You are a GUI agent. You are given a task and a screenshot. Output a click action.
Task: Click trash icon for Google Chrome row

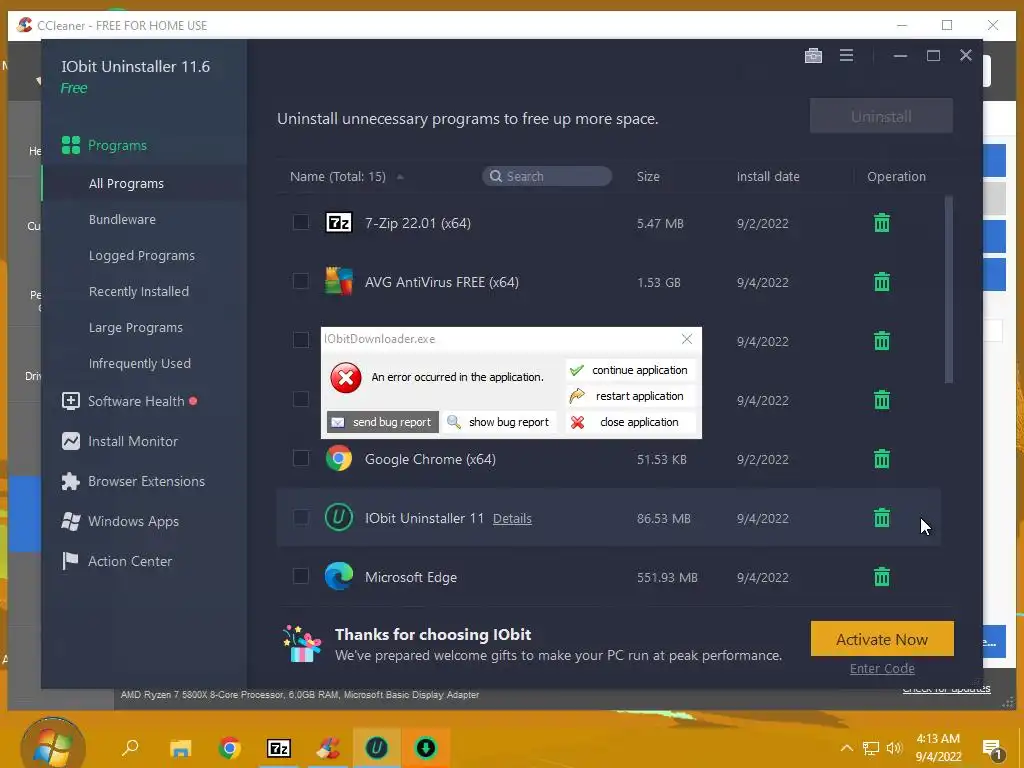pos(882,458)
